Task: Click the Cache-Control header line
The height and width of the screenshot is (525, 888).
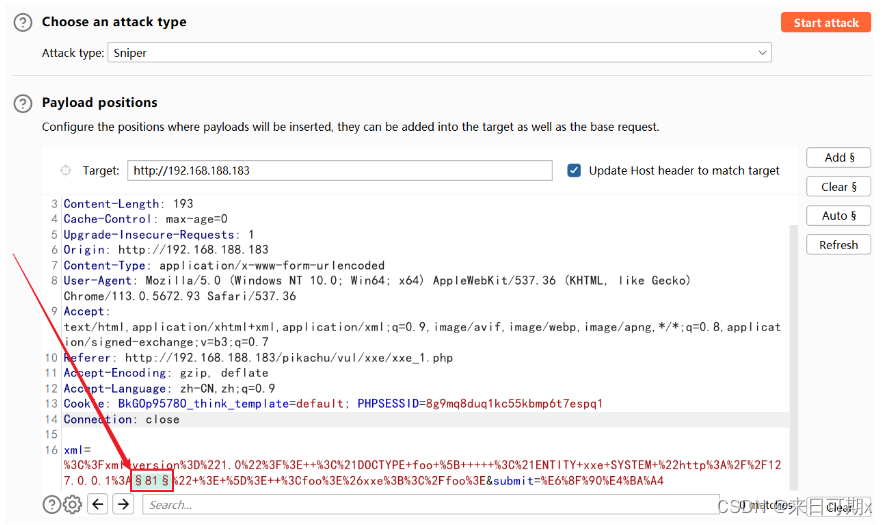Action: 146,219
